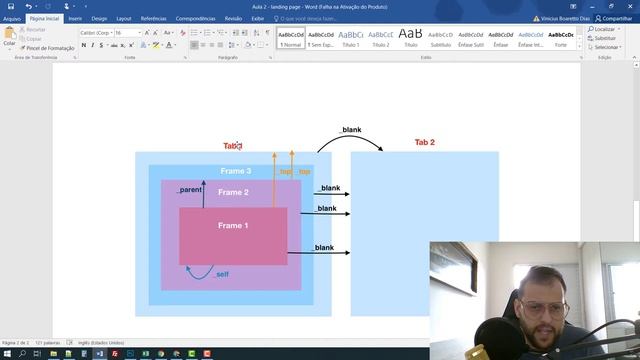This screenshot has width=640, height=360.
Task: Switch to the Correspondências tab
Action: point(196,19)
